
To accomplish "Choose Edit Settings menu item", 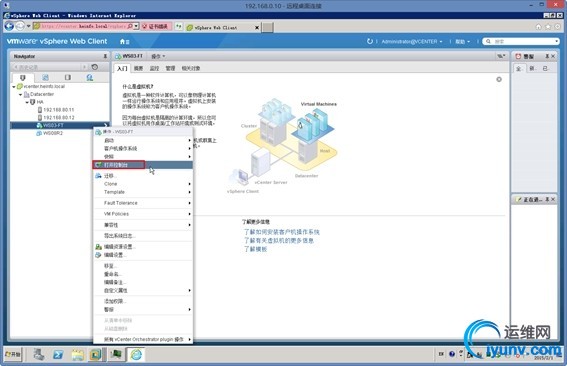I will point(143,255).
